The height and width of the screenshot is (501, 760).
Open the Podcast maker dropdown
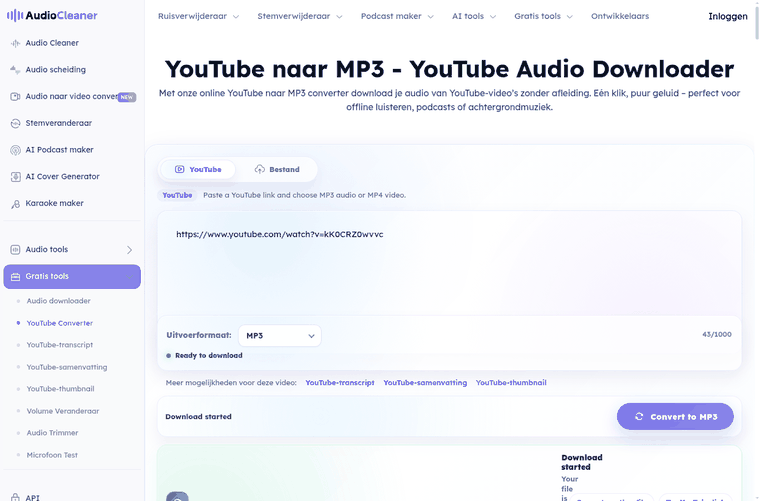[397, 16]
